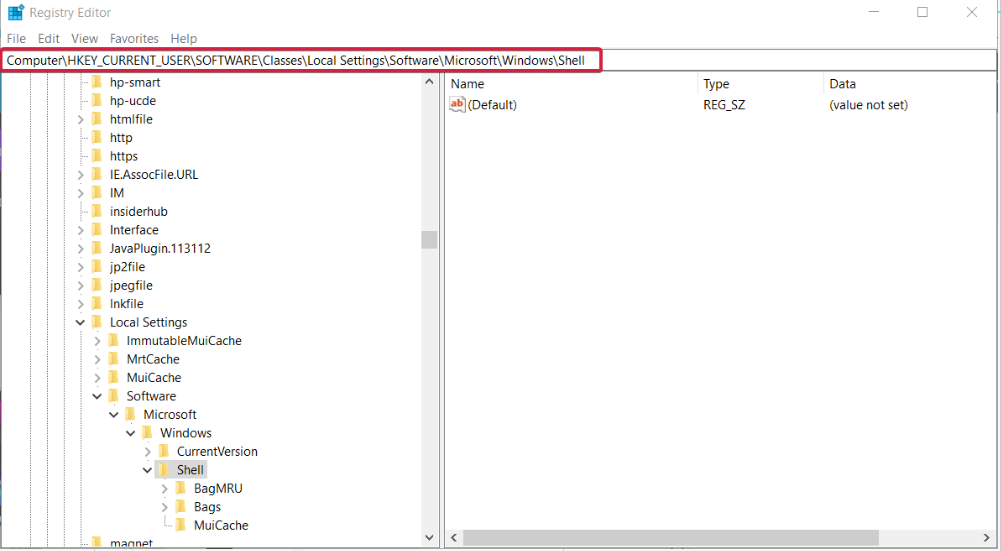Select the CurrentVersion folder icon

164,452
